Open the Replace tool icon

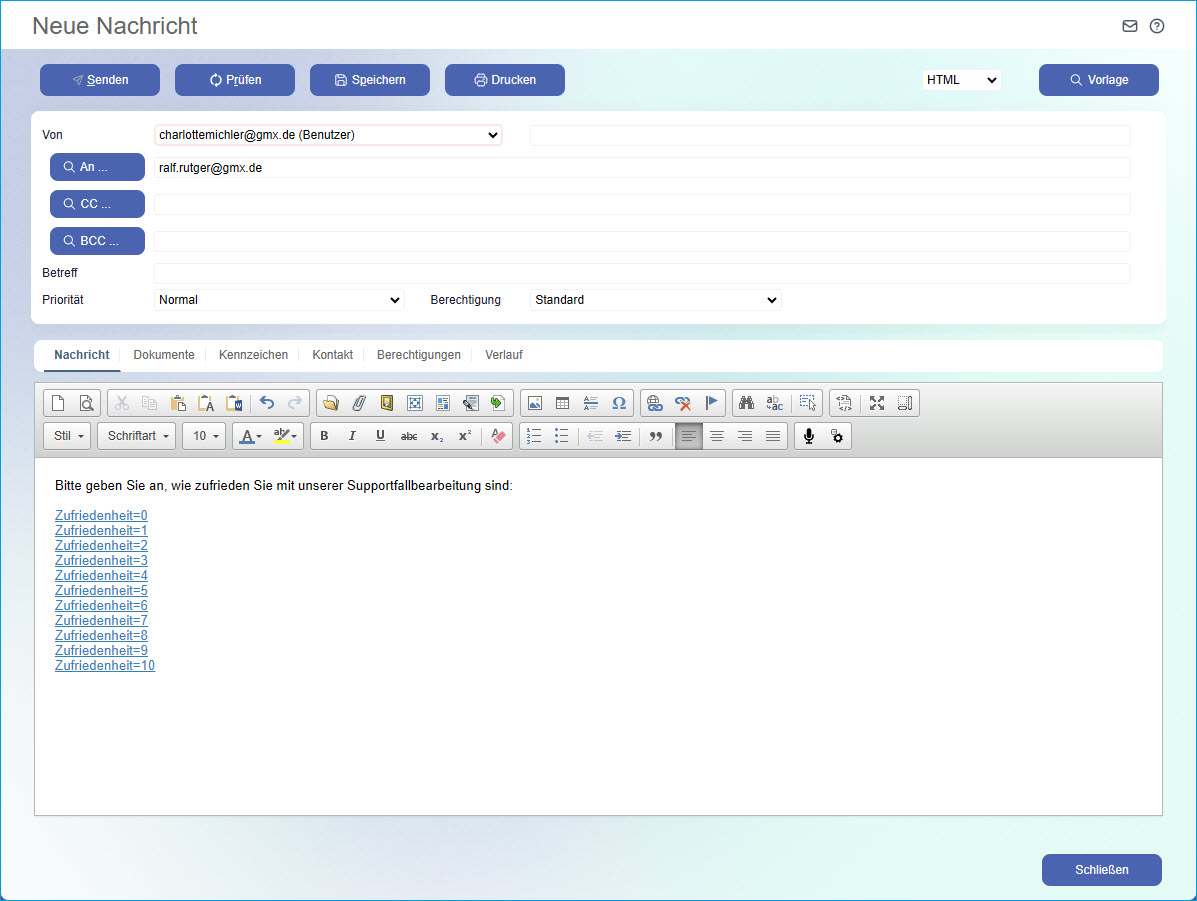pos(775,403)
